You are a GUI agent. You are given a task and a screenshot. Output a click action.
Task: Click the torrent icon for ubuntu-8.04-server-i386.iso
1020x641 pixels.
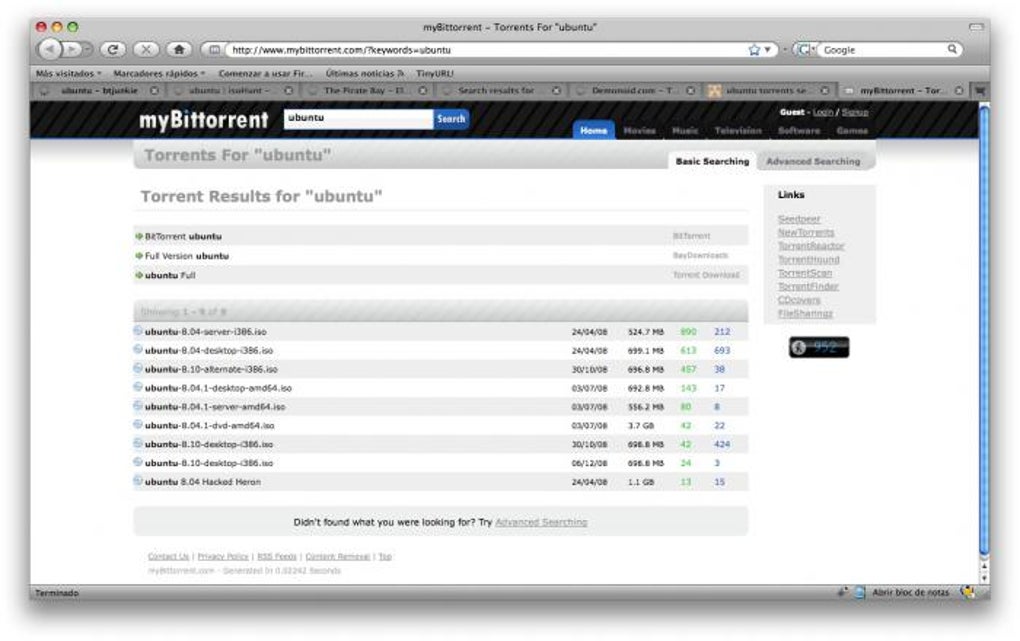[x=138, y=331]
